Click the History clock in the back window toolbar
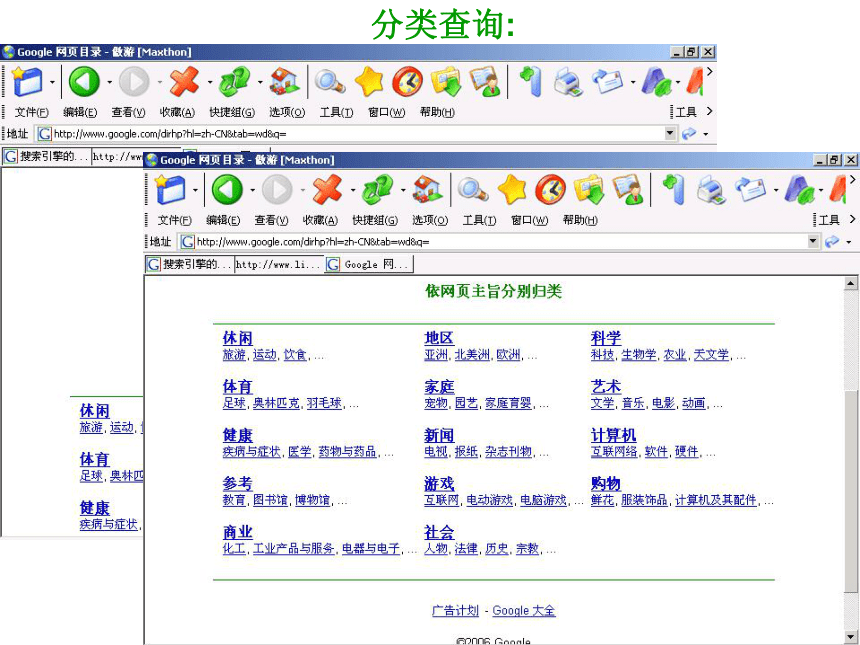The height and width of the screenshot is (645, 860). [x=407, y=82]
